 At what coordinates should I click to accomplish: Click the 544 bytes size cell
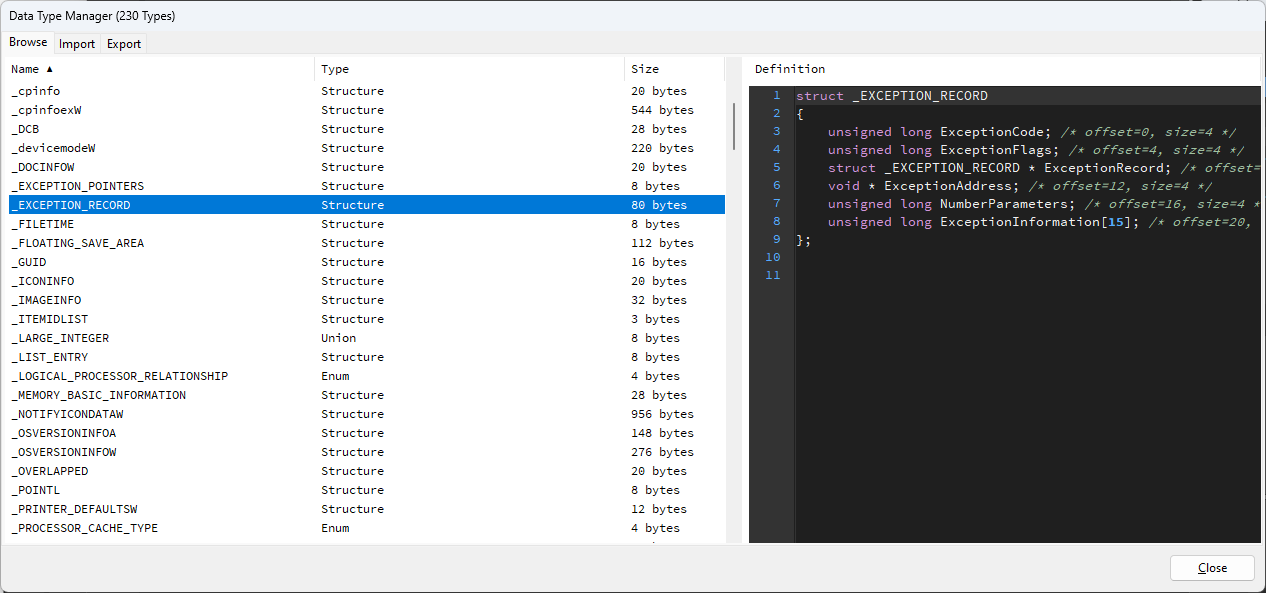[662, 110]
